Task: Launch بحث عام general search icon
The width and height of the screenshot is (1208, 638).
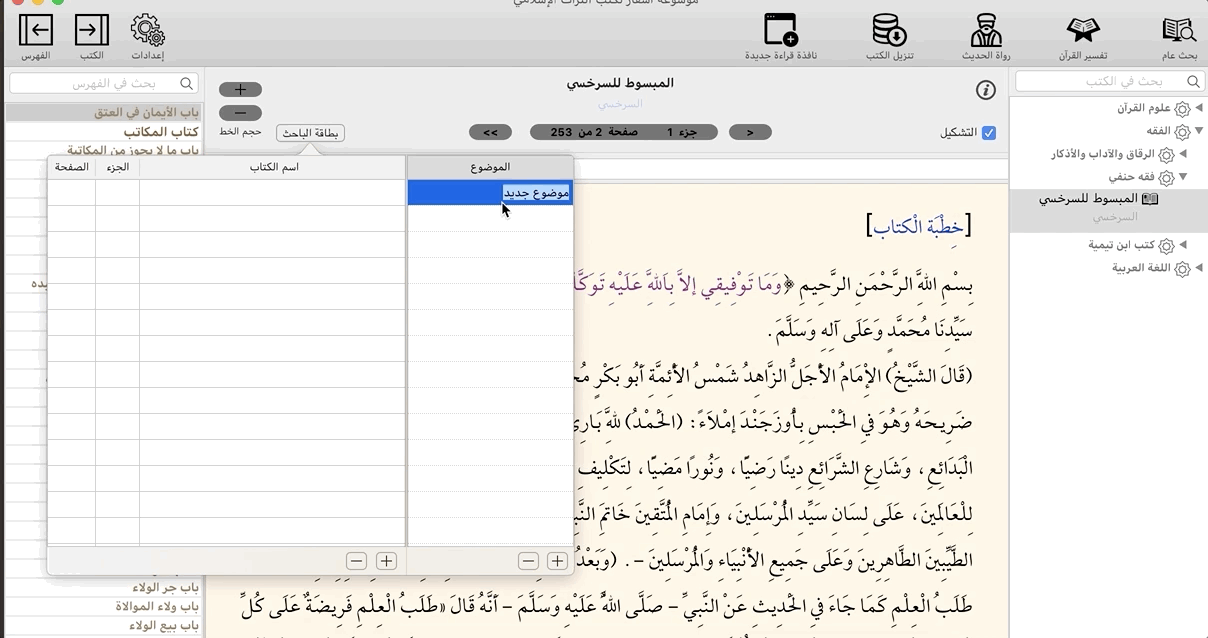Action: pyautogui.click(x=1180, y=30)
